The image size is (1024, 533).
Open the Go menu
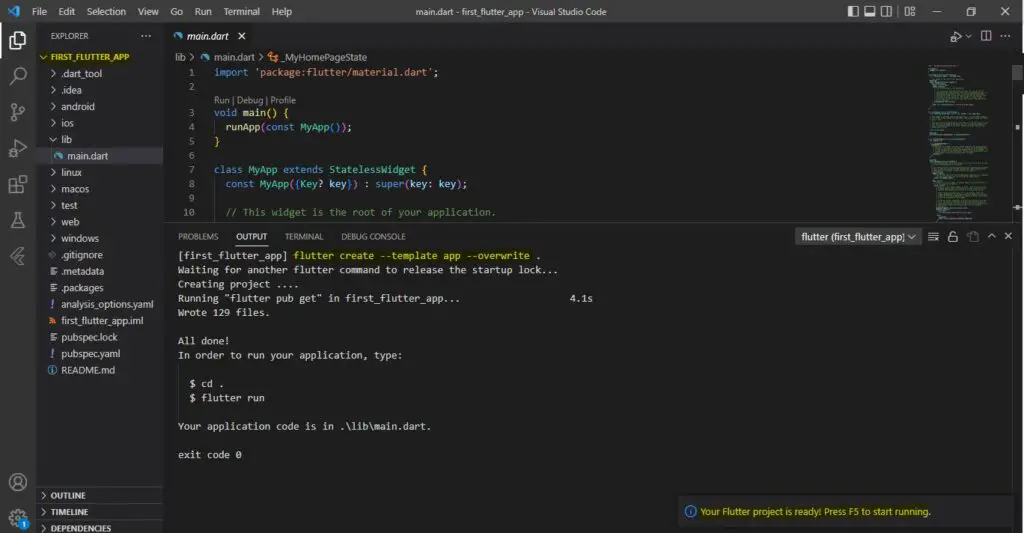tap(176, 11)
